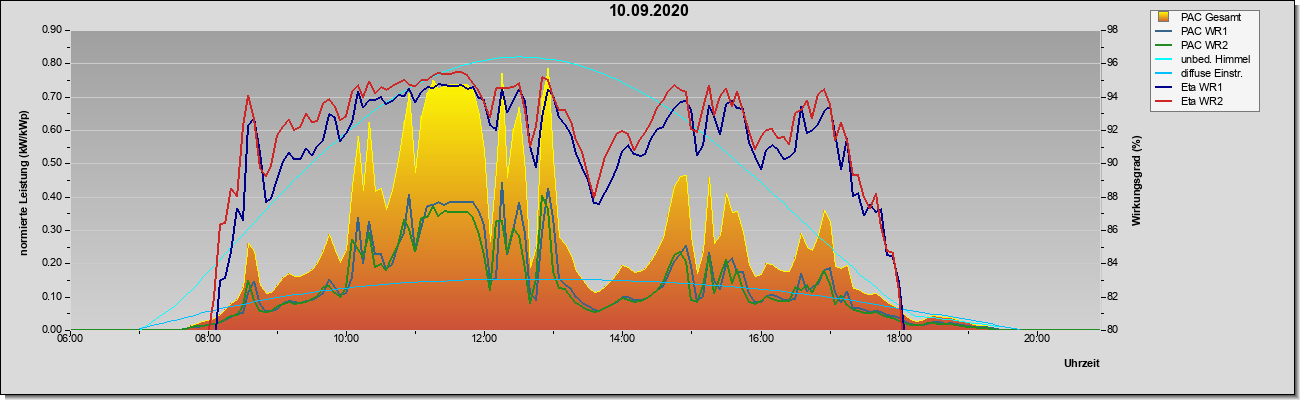Click the 18:00 tick on time axis
The image size is (1300, 400).
pos(898,338)
